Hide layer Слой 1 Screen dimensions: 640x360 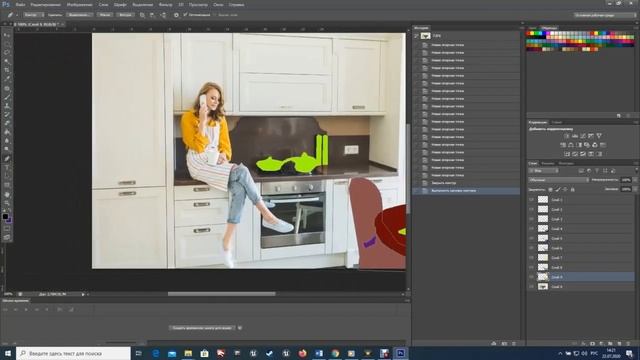[531, 200]
